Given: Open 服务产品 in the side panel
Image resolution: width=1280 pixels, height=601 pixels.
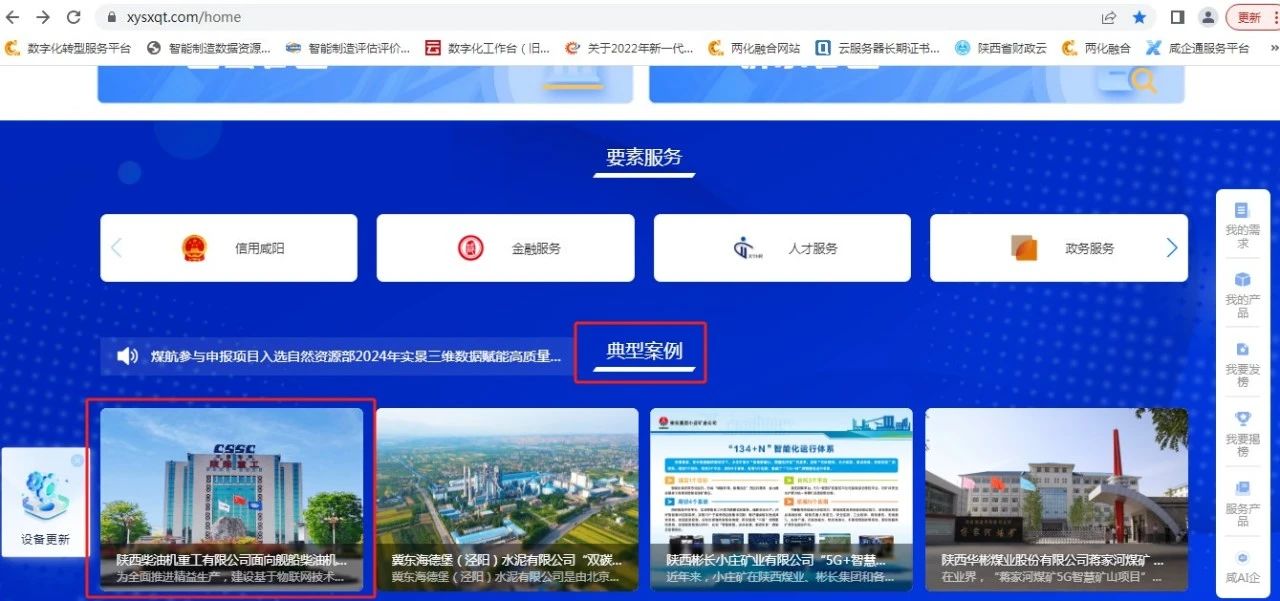Looking at the screenshot, I should click(1242, 489).
